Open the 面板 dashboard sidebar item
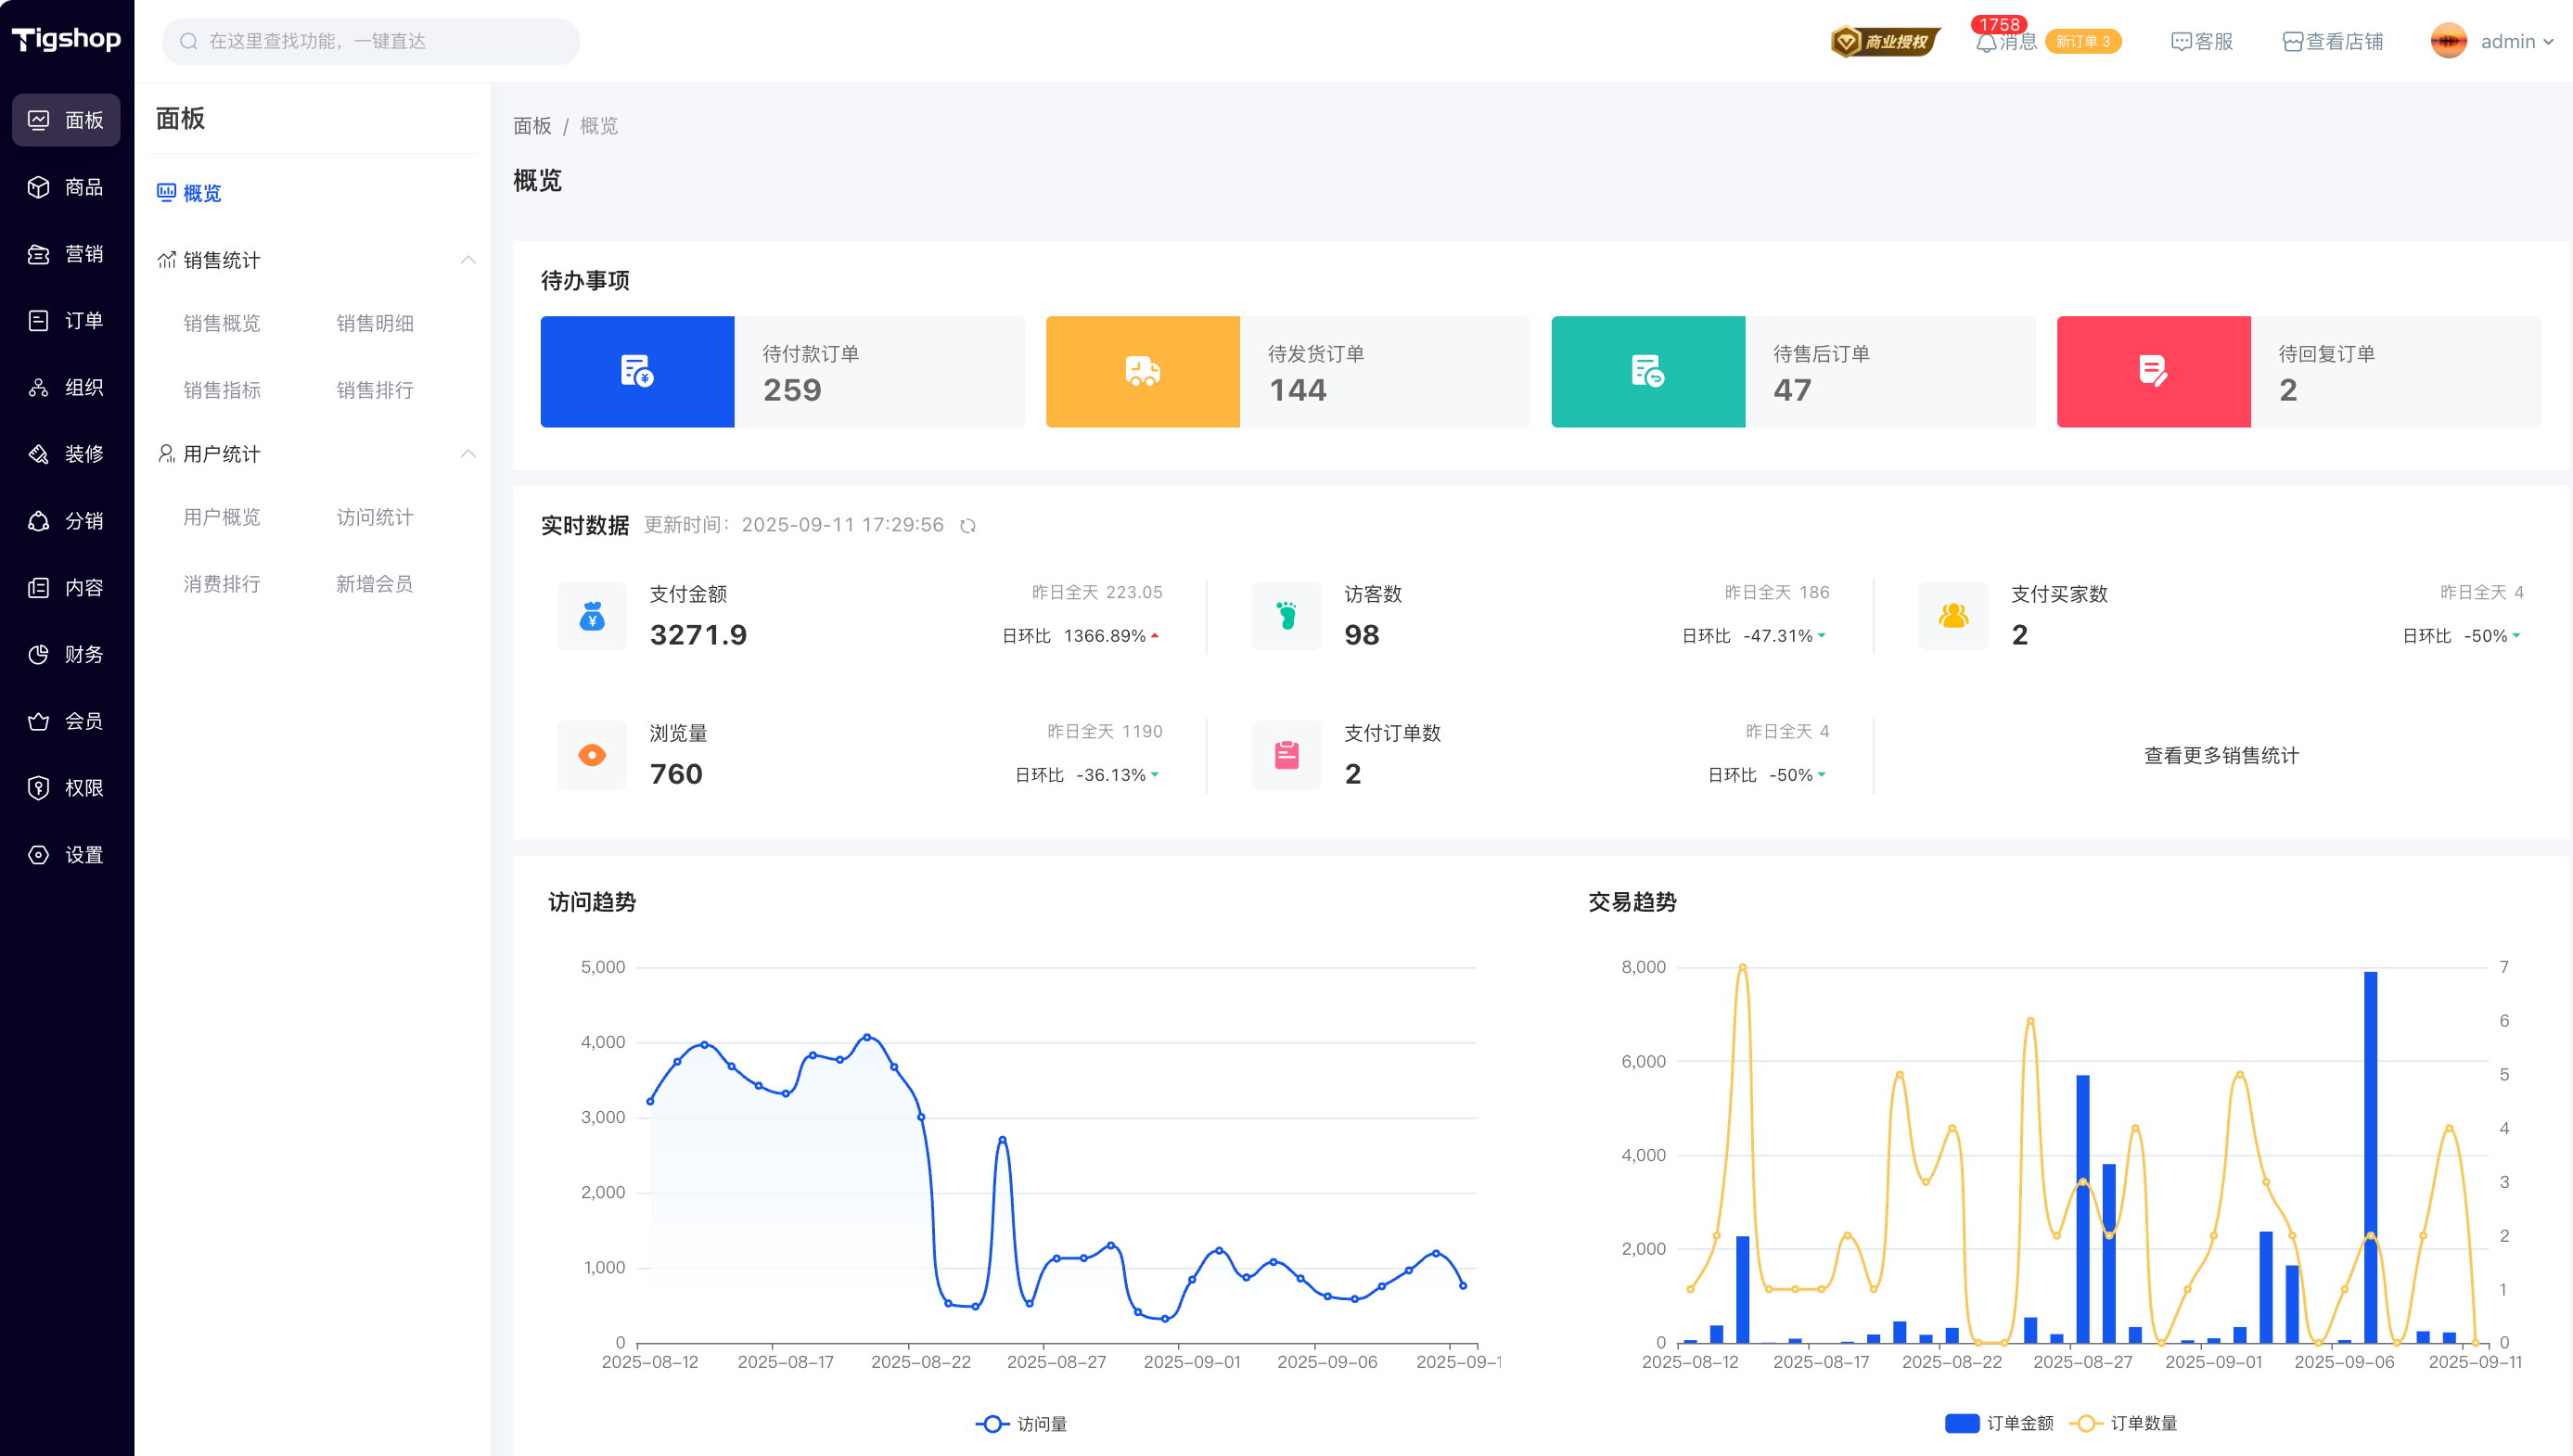The height and width of the screenshot is (1456, 2573). coord(66,120)
